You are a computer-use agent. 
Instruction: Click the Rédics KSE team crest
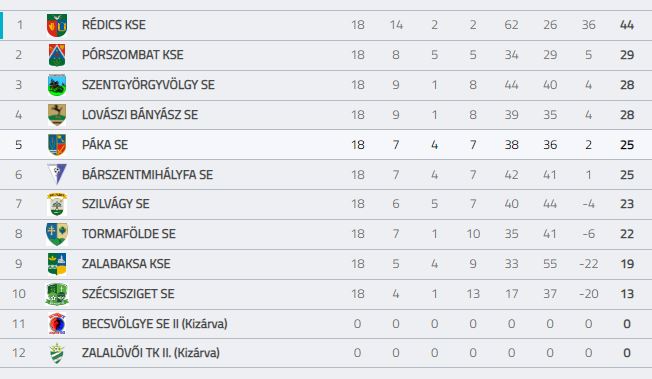click(57, 25)
